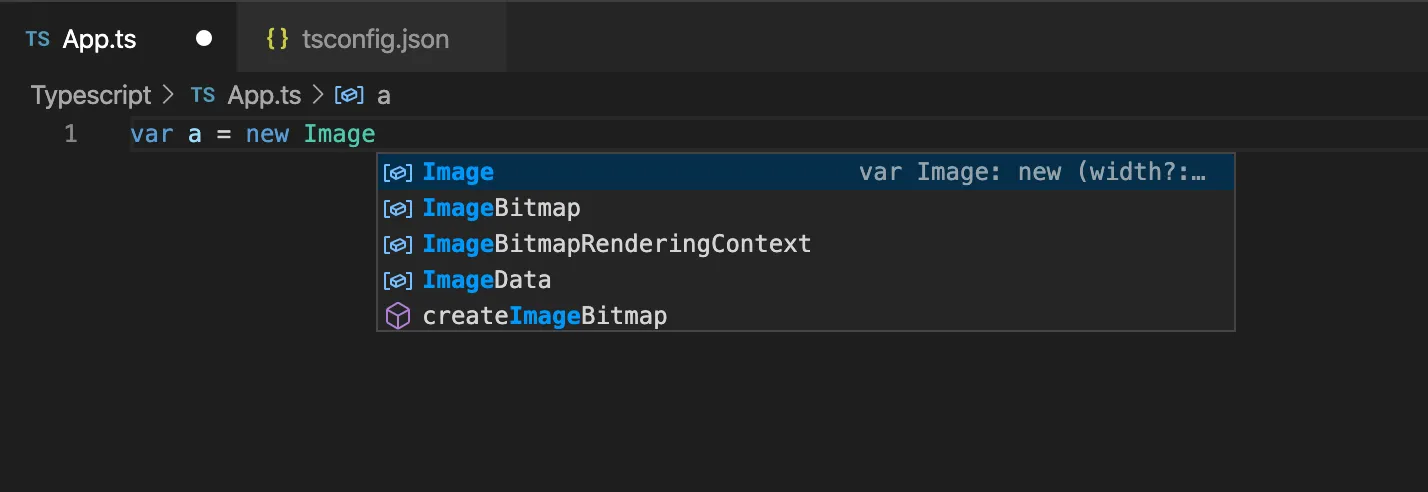
Task: Click the unsaved changes dot on the App.ts tab
Action: click(204, 39)
